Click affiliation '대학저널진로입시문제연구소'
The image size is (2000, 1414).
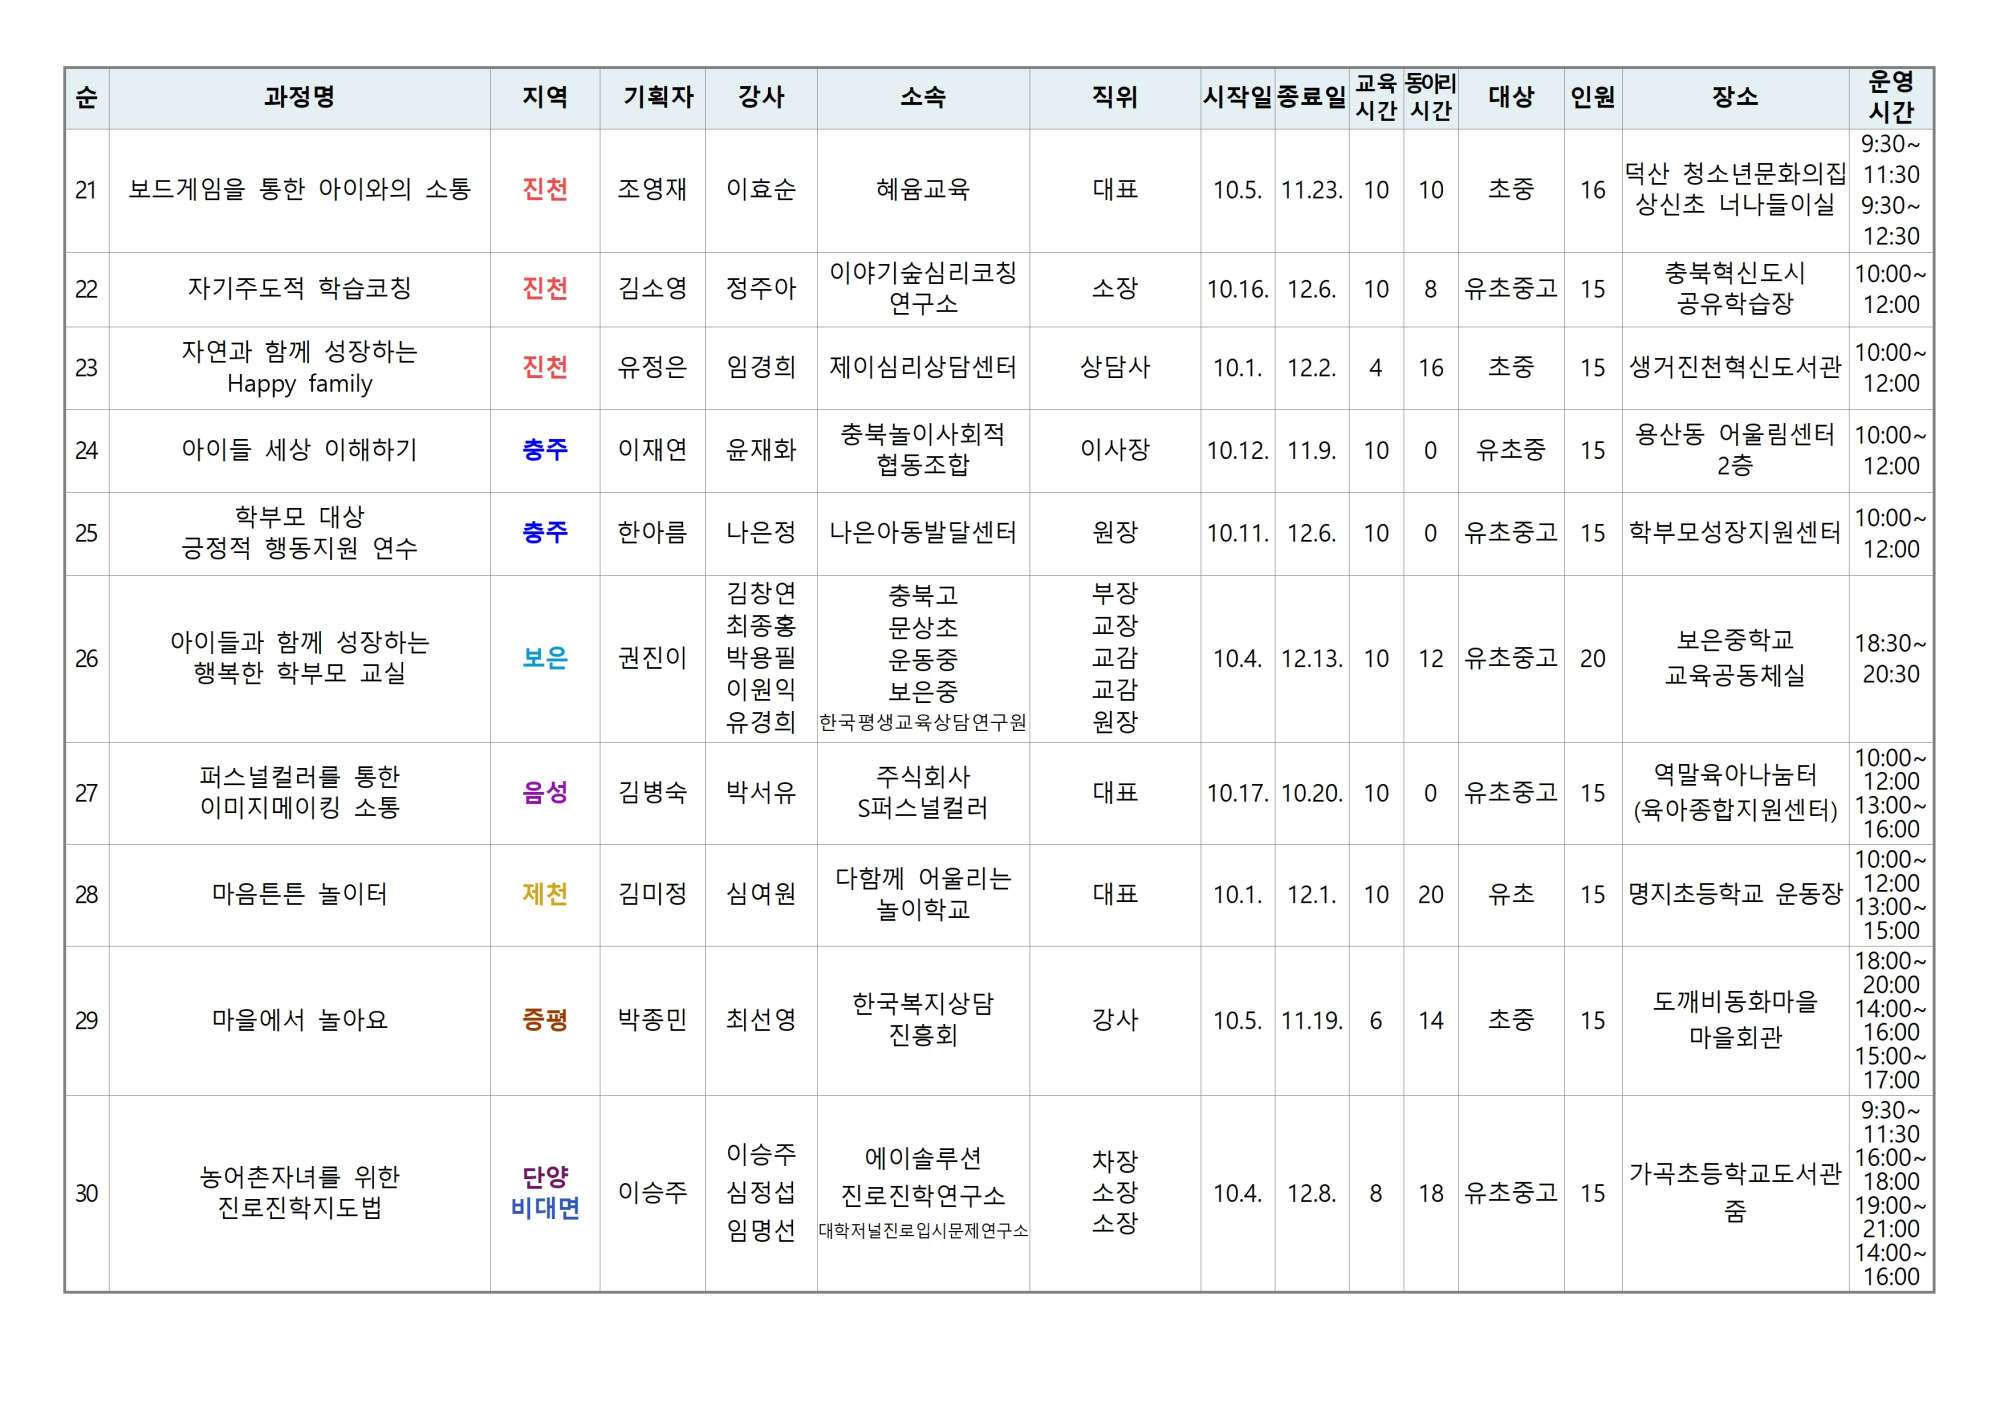923,1231
